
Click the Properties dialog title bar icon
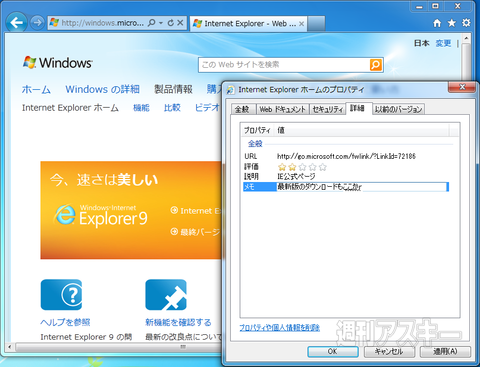tap(230, 90)
